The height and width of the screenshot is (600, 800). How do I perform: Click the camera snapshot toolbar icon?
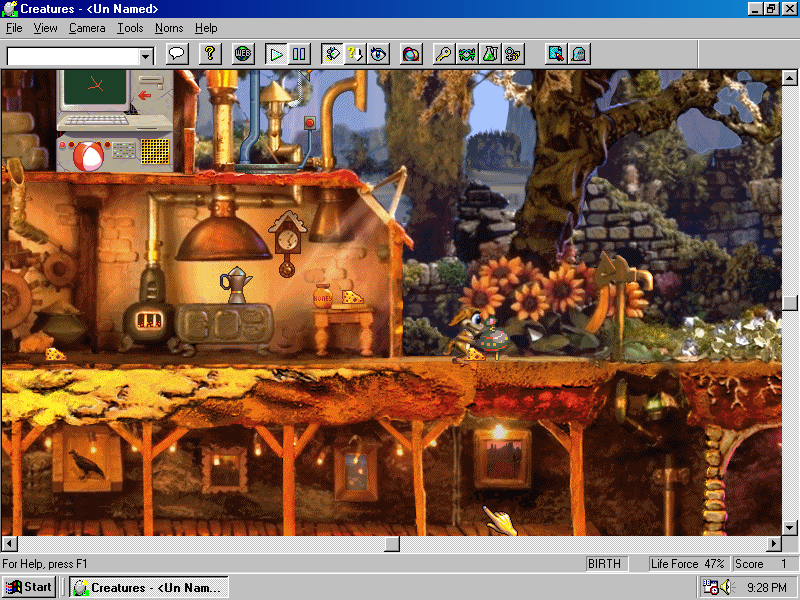click(411, 54)
